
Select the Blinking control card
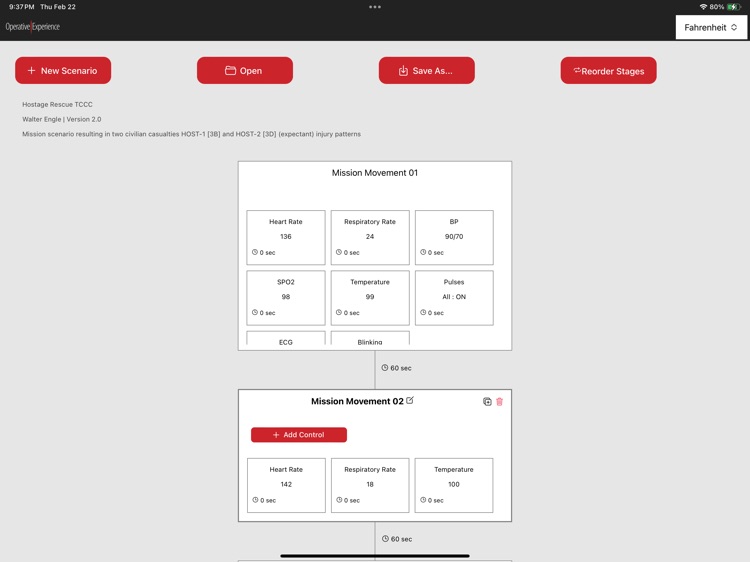370,339
